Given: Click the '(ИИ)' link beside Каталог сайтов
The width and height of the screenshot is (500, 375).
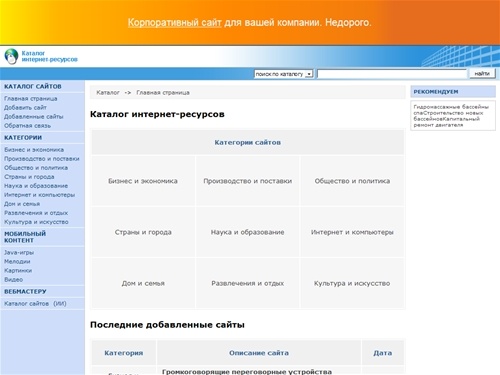Looking at the screenshot, I should coord(60,304).
